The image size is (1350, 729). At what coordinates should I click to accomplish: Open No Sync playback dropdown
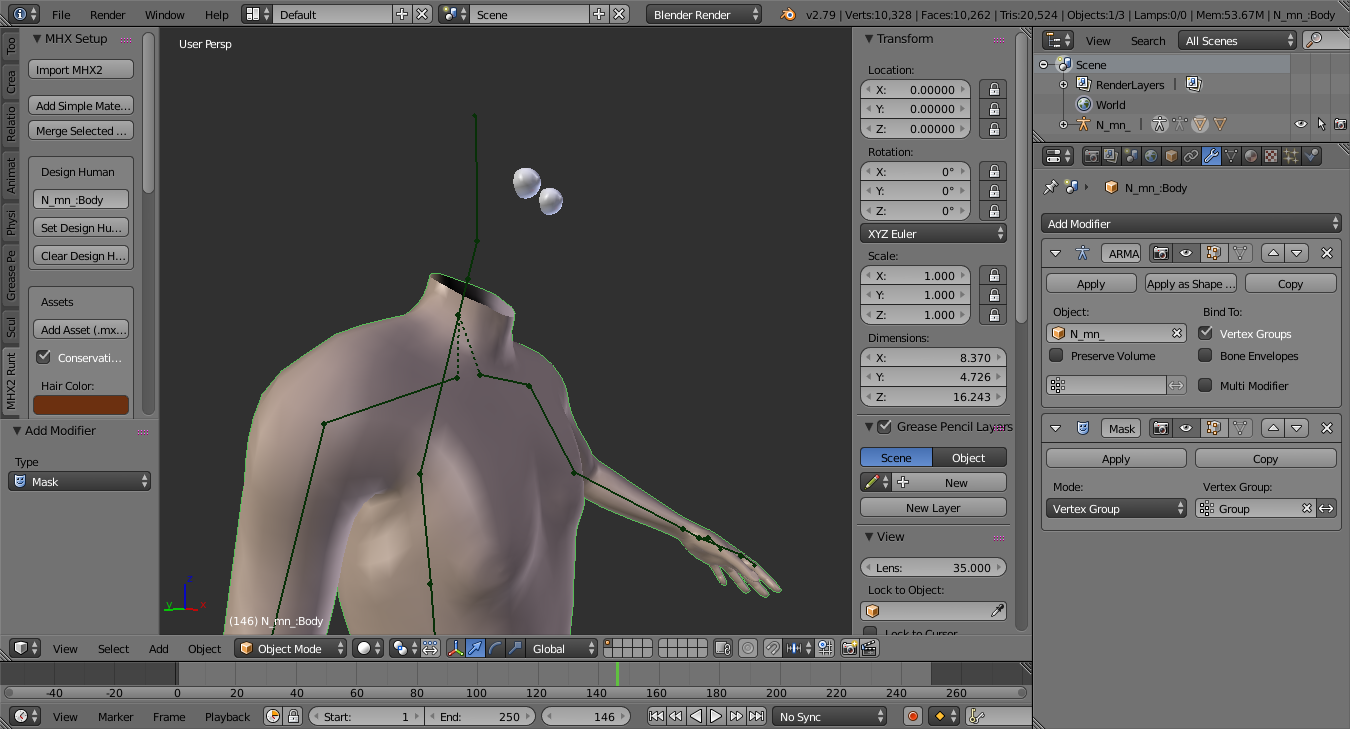tap(829, 716)
